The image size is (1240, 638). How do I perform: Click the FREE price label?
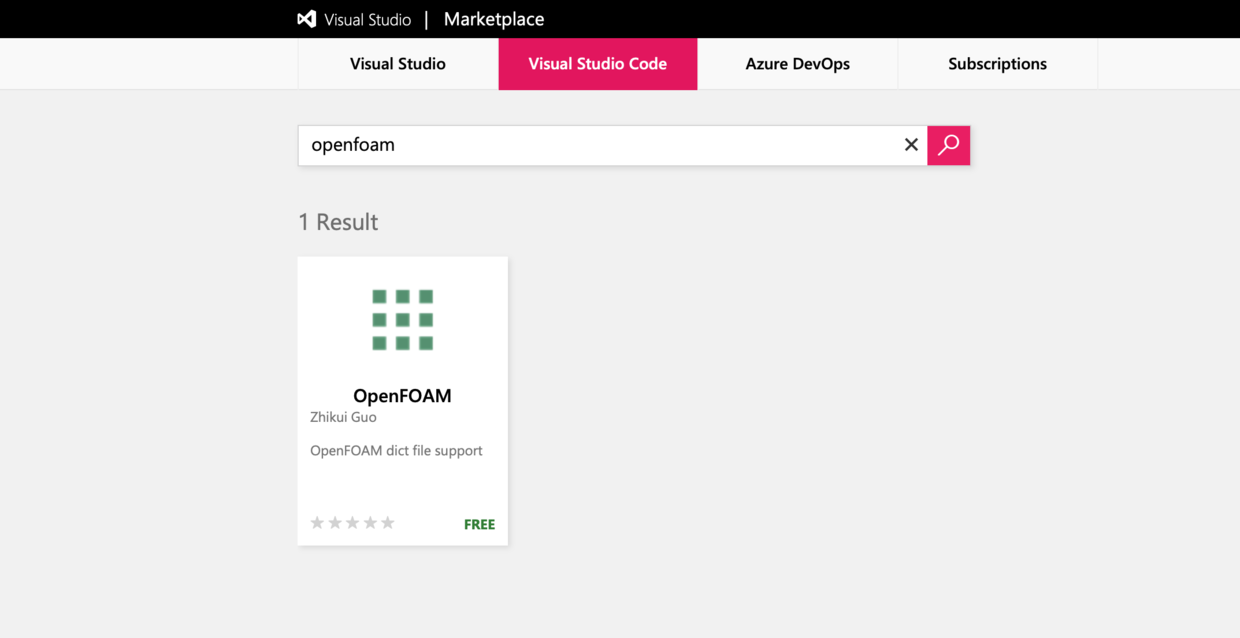point(479,523)
